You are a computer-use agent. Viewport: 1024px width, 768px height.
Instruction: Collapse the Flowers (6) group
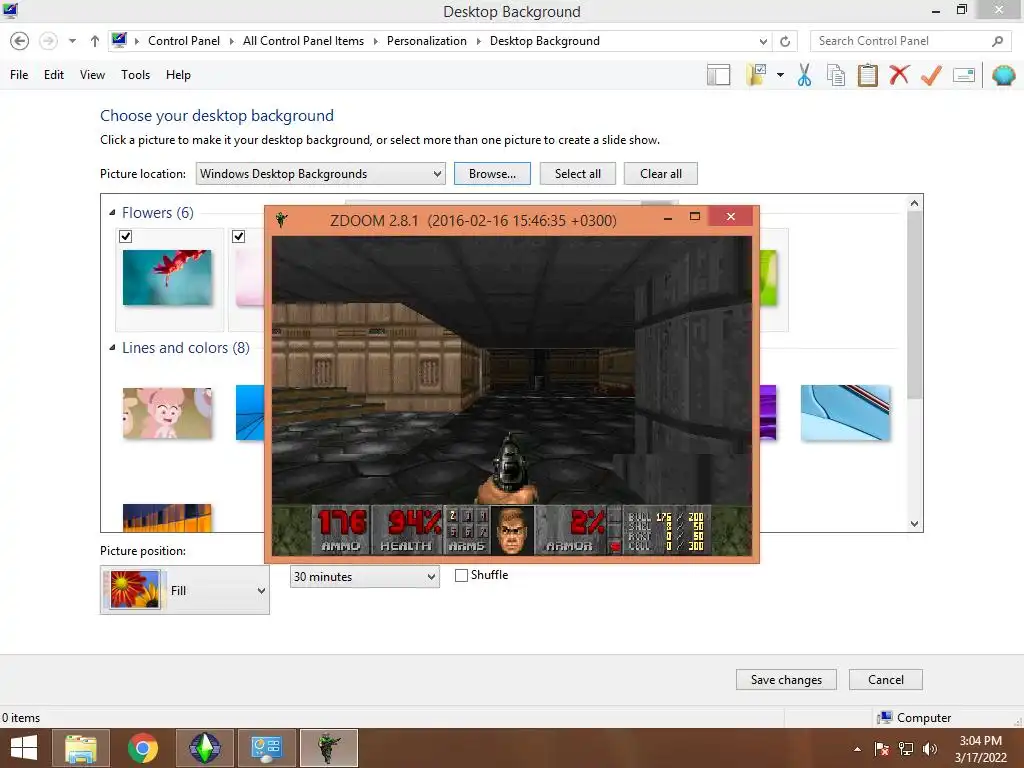coord(112,213)
